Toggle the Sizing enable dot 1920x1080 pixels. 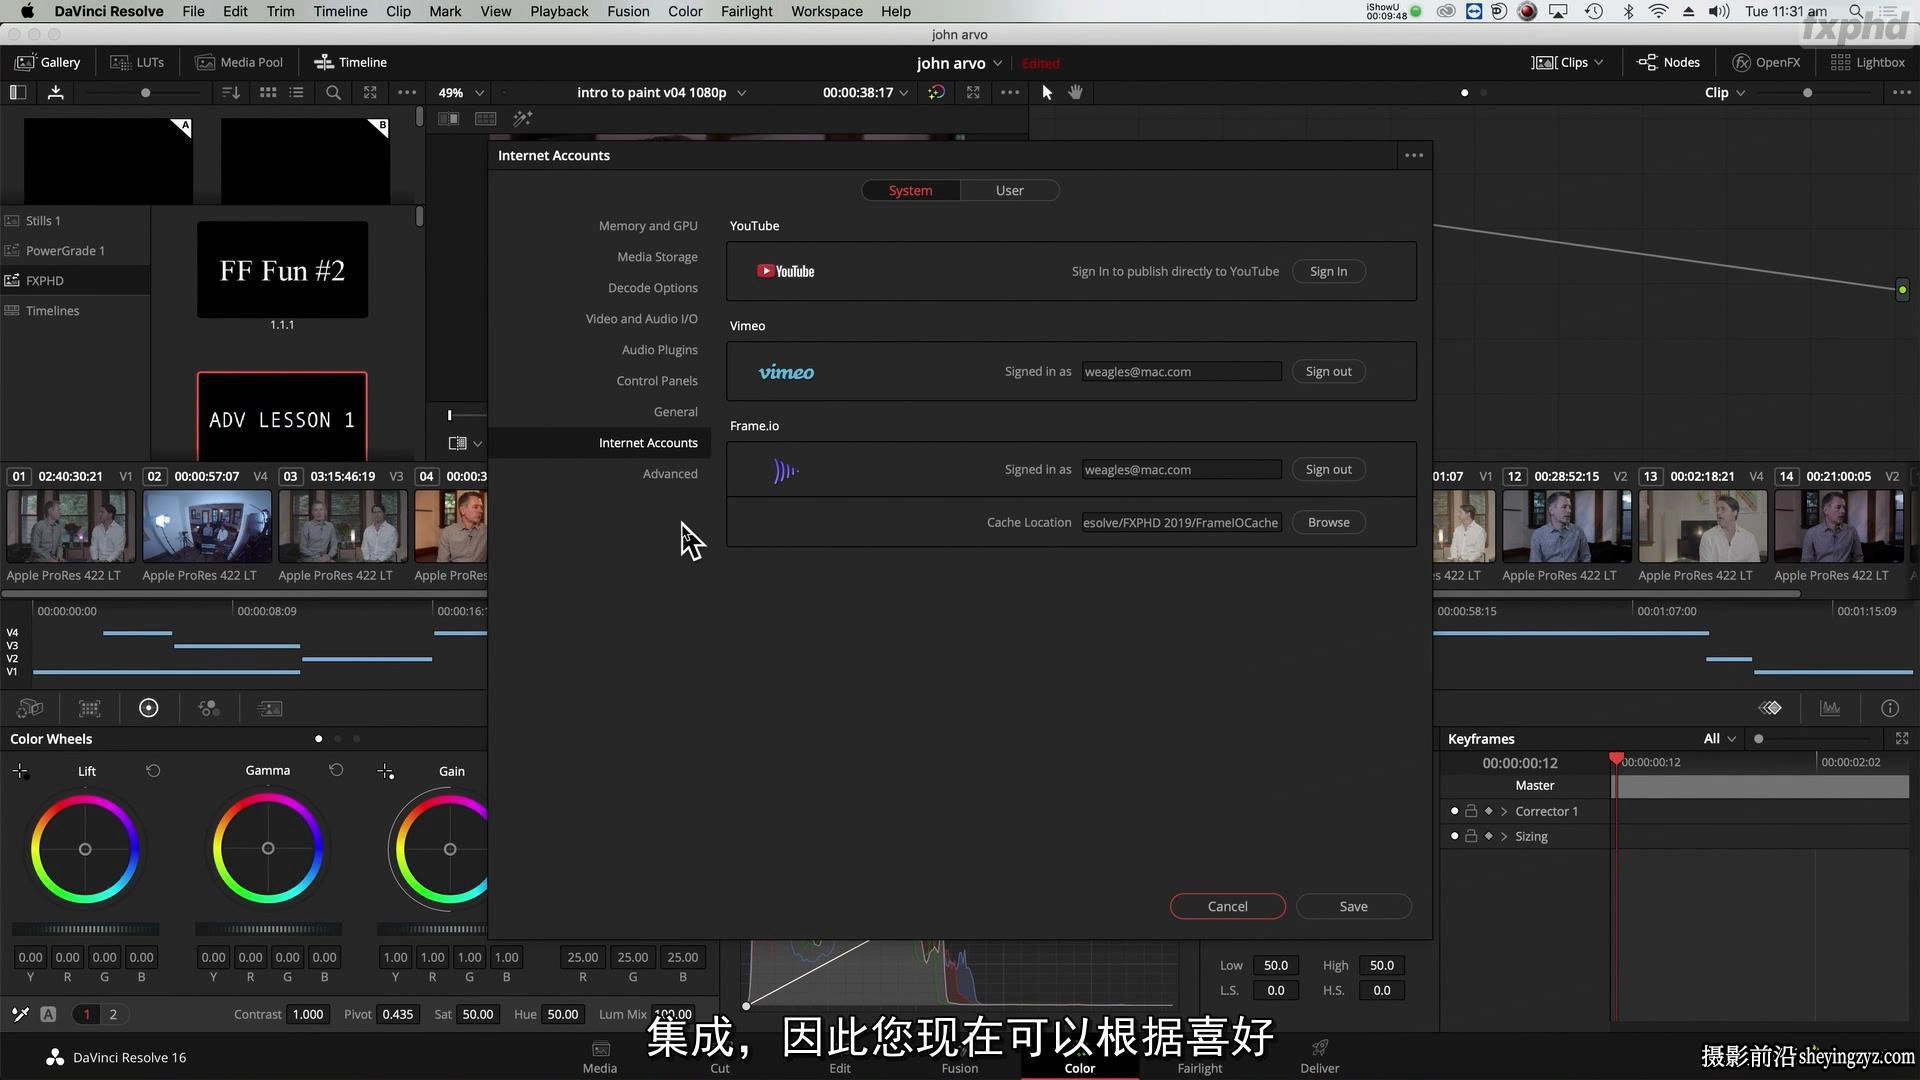(1454, 836)
